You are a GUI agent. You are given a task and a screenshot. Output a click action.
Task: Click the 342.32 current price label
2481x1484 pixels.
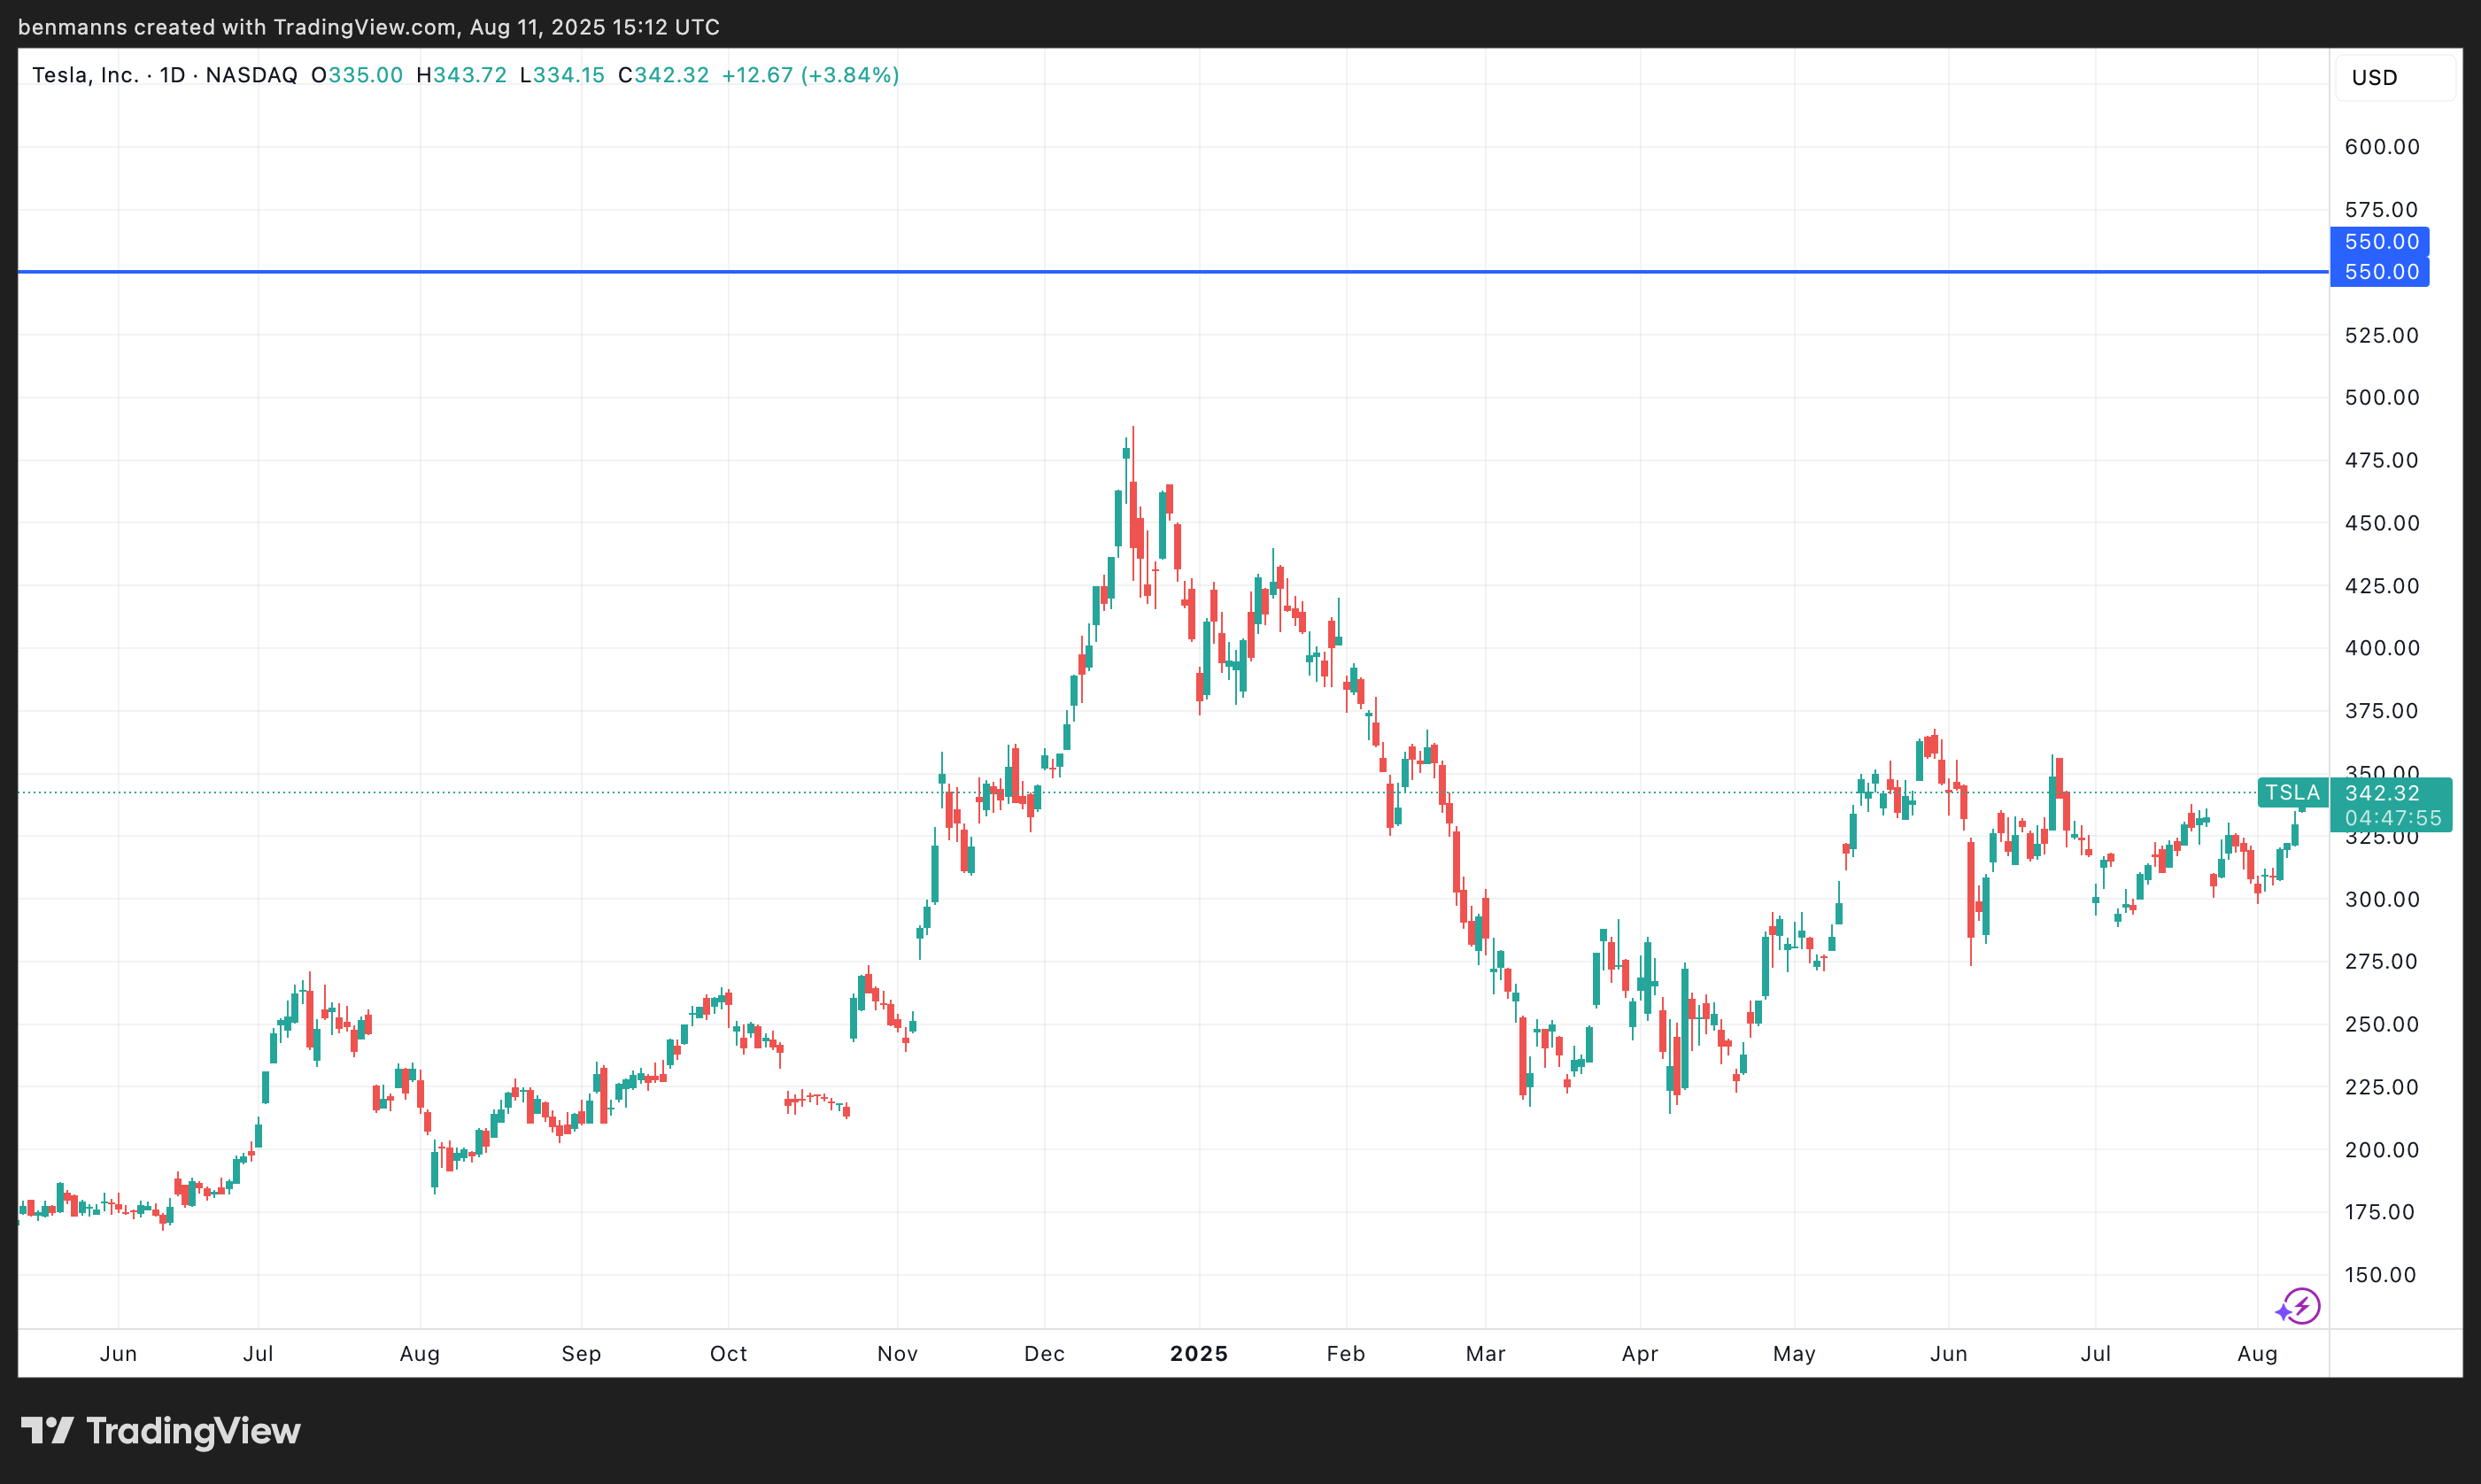(2382, 793)
